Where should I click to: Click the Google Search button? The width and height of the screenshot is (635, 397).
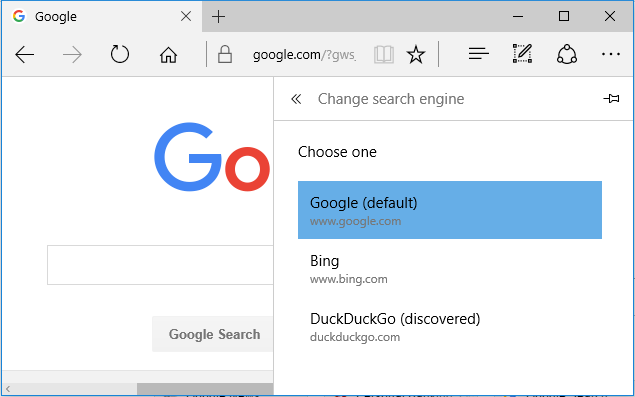tap(213, 334)
